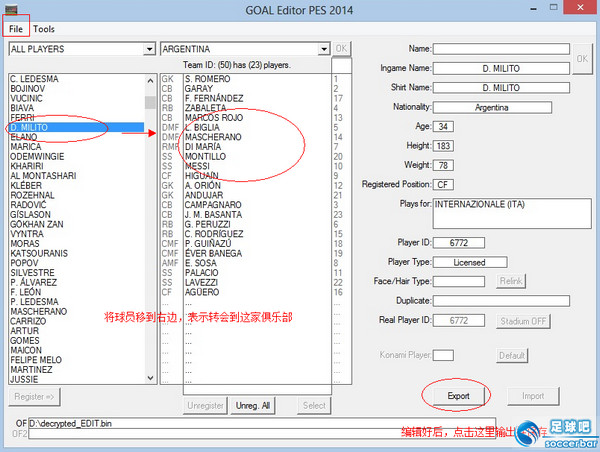Expand the ARGENTINA team dropdown
600x452 pixels.
pyautogui.click(x=324, y=49)
